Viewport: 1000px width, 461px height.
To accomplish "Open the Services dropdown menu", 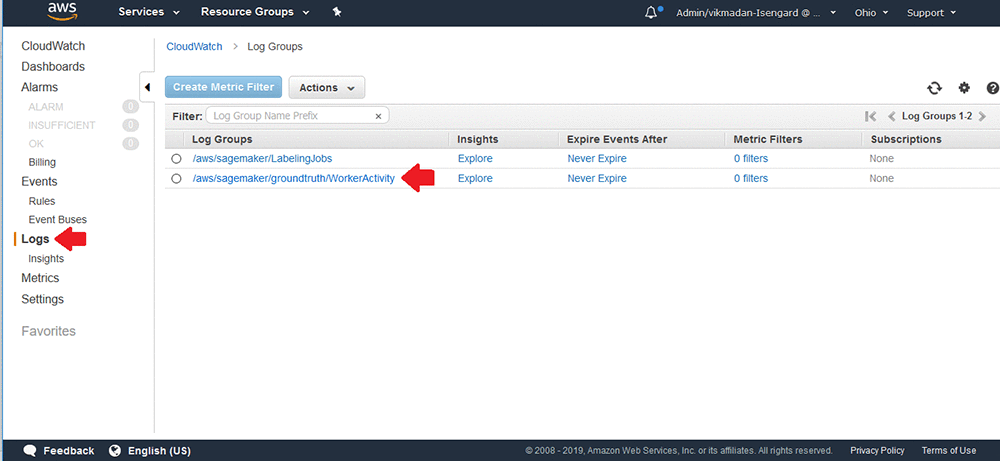I will point(149,12).
